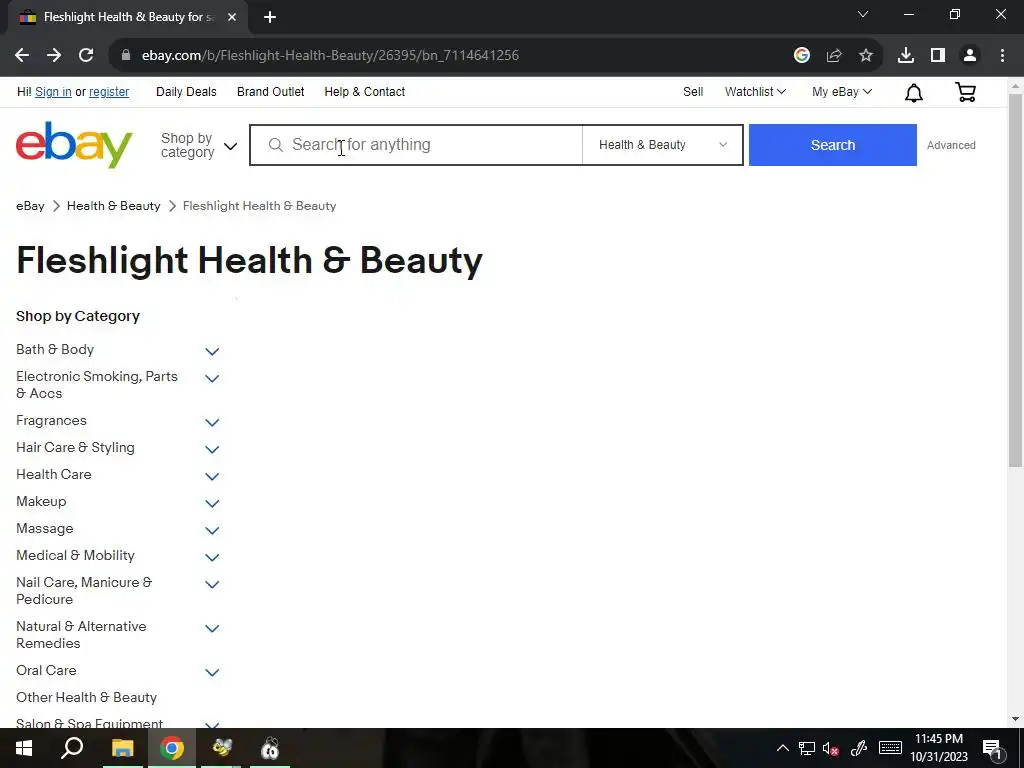Open Daily Deals page
1024x768 pixels.
186,92
